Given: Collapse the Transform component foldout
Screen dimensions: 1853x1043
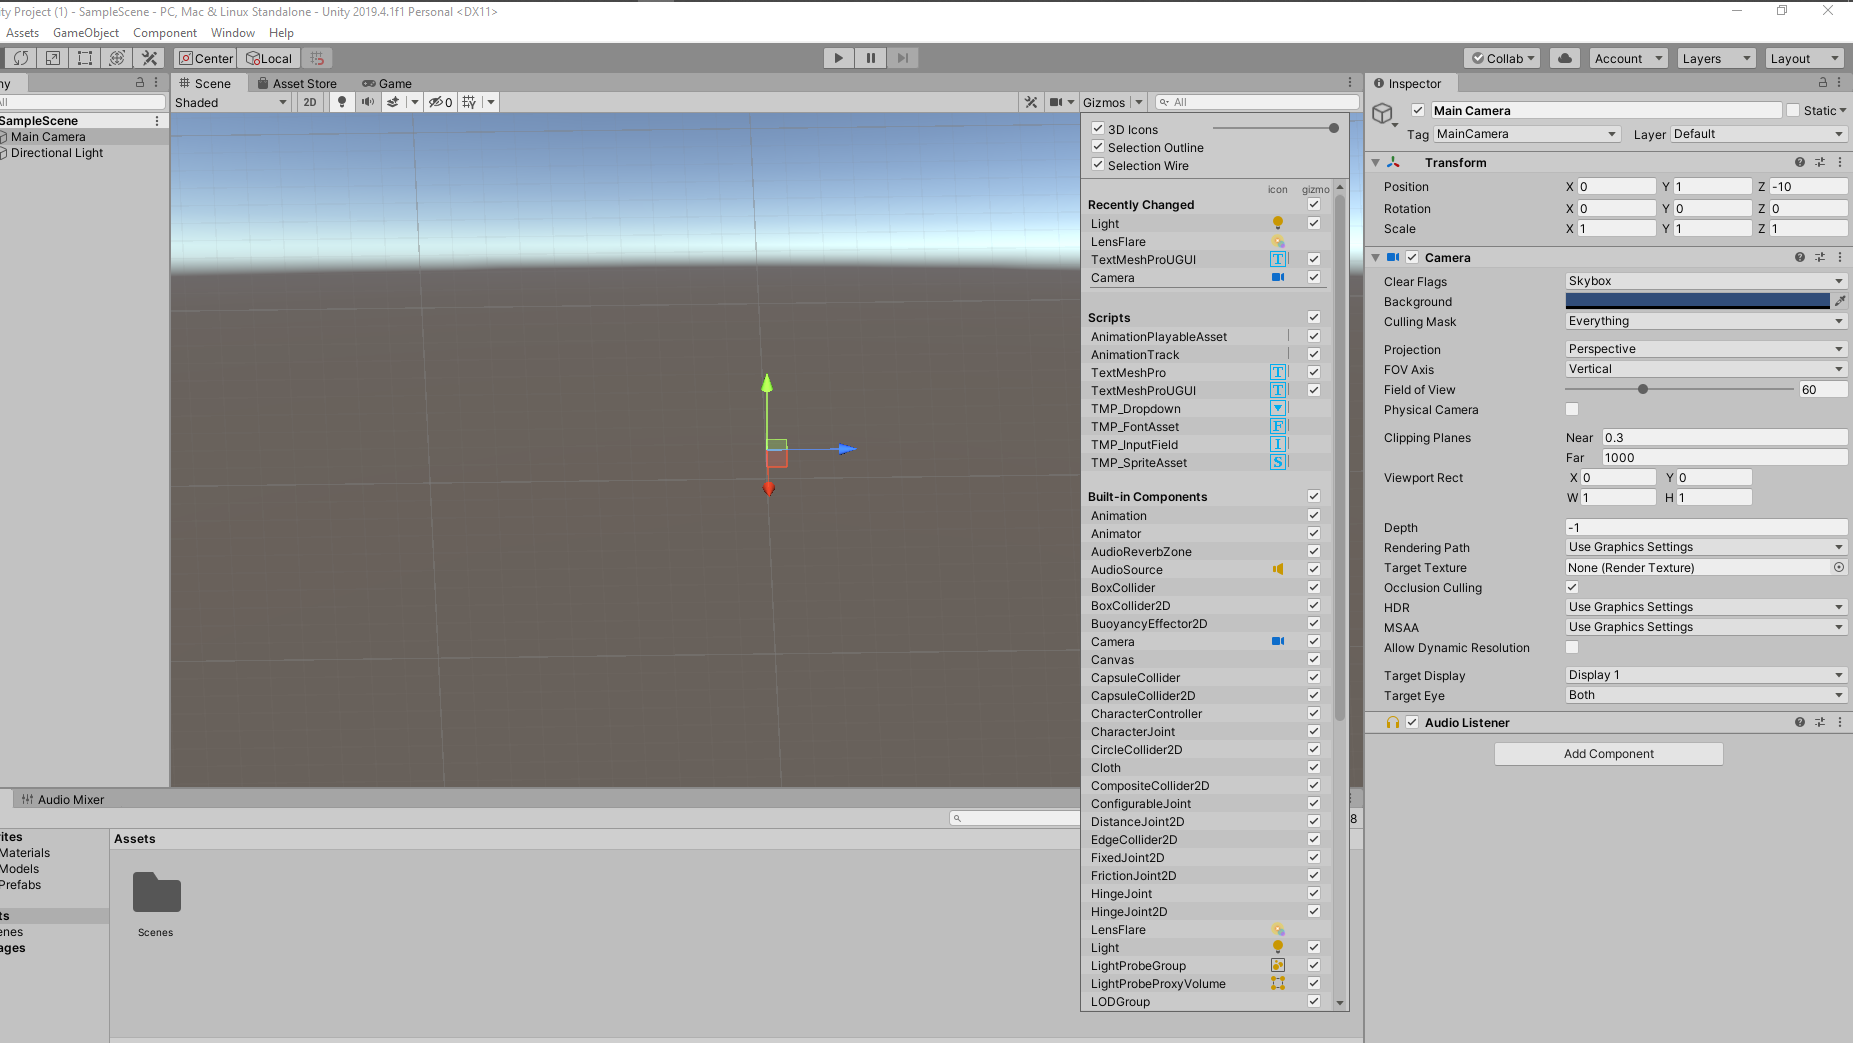Looking at the screenshot, I should click(1376, 162).
